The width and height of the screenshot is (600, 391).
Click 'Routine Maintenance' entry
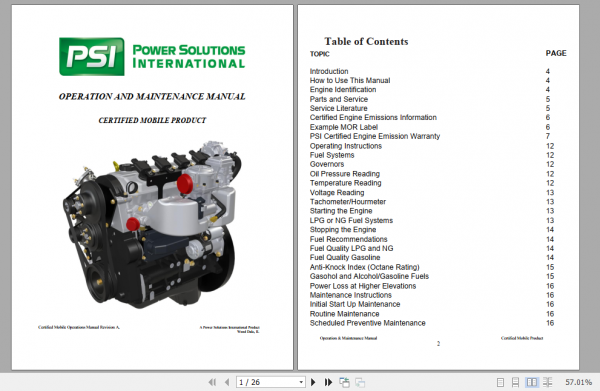(344, 314)
